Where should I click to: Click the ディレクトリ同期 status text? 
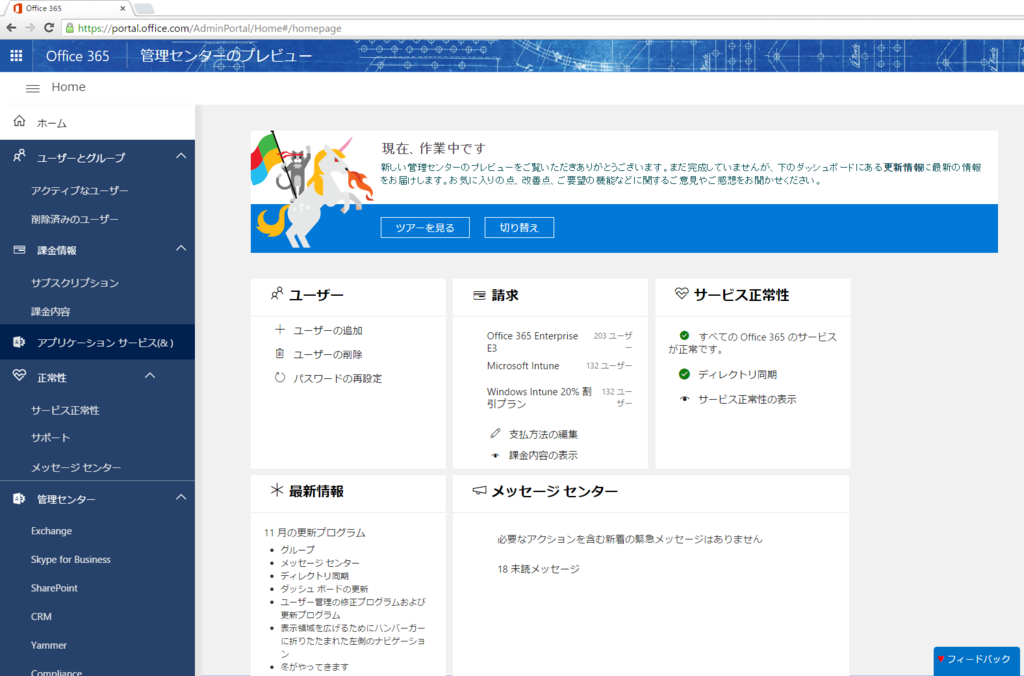pyautogui.click(x=737, y=375)
